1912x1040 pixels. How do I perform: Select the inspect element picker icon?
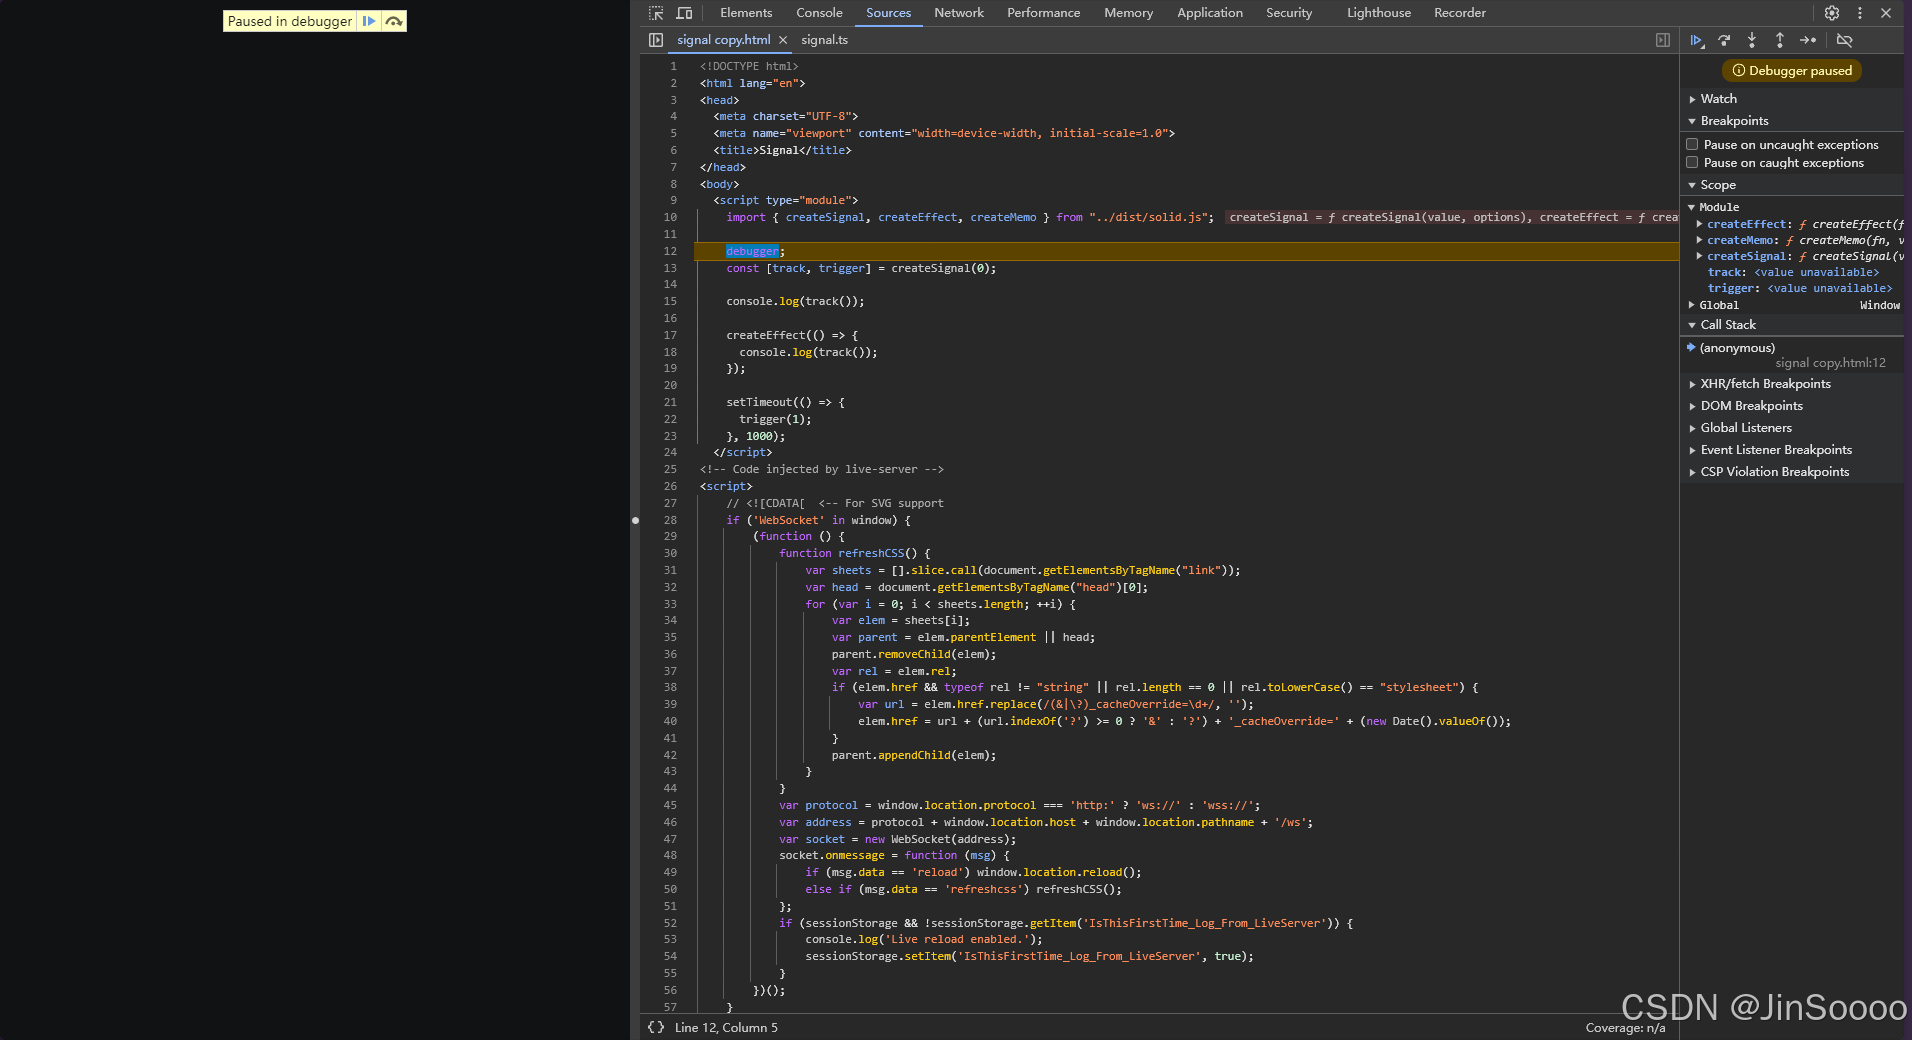(656, 13)
